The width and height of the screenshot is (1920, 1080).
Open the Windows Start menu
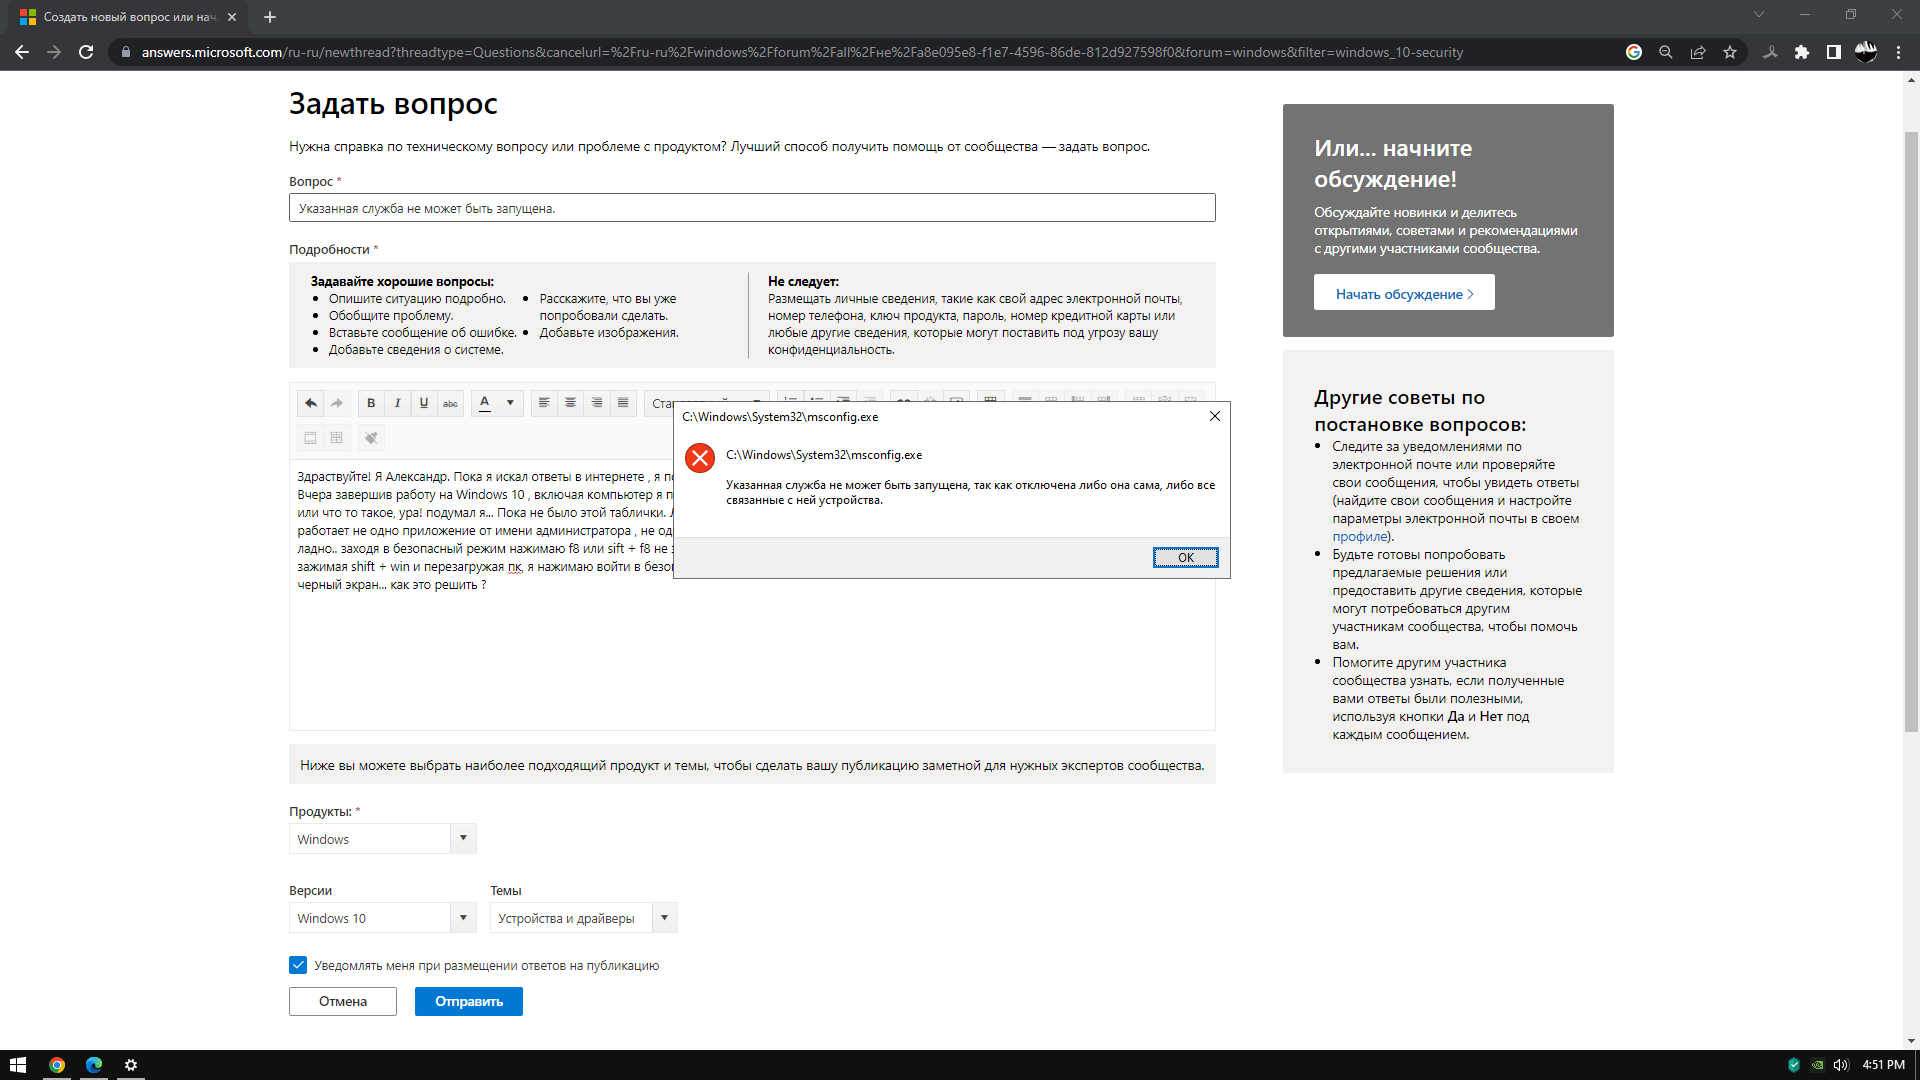click(x=18, y=1065)
